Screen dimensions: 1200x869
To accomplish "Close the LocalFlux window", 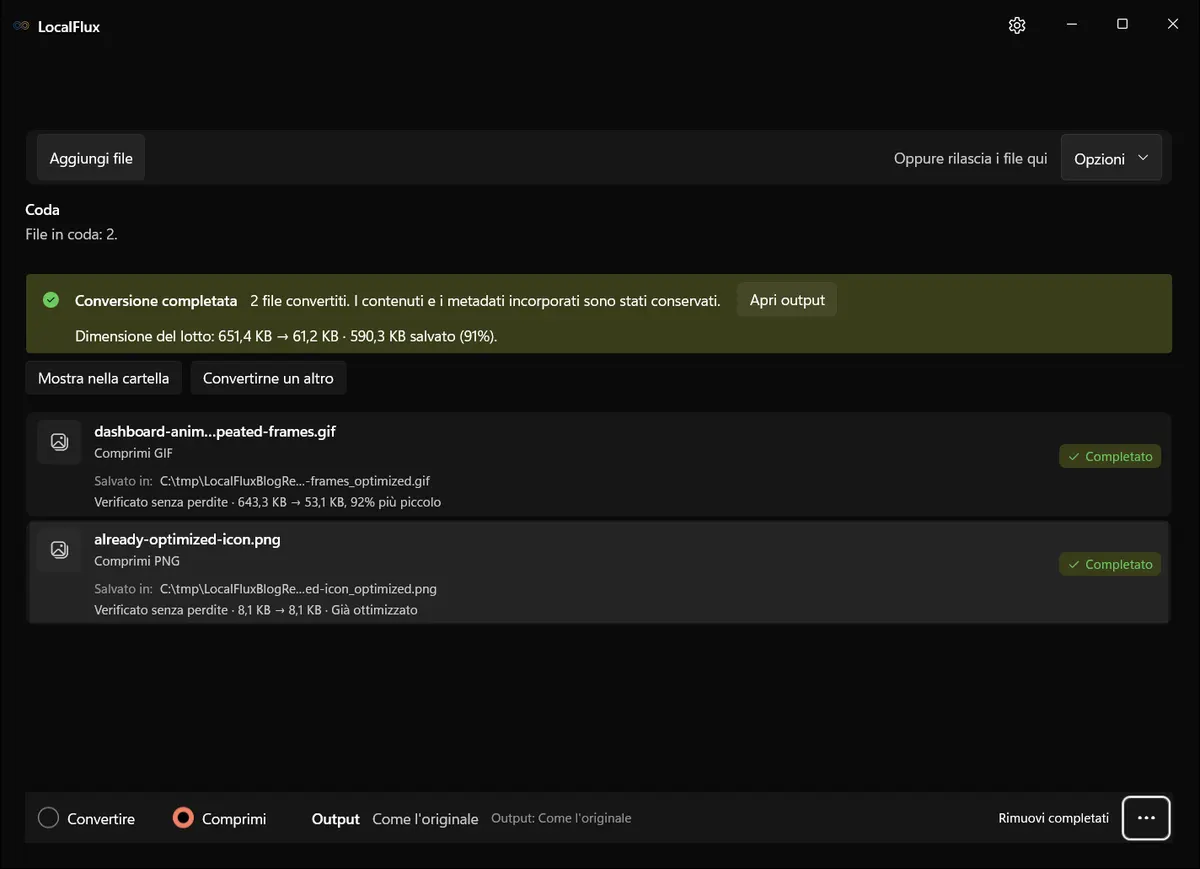I will 1173,25.
